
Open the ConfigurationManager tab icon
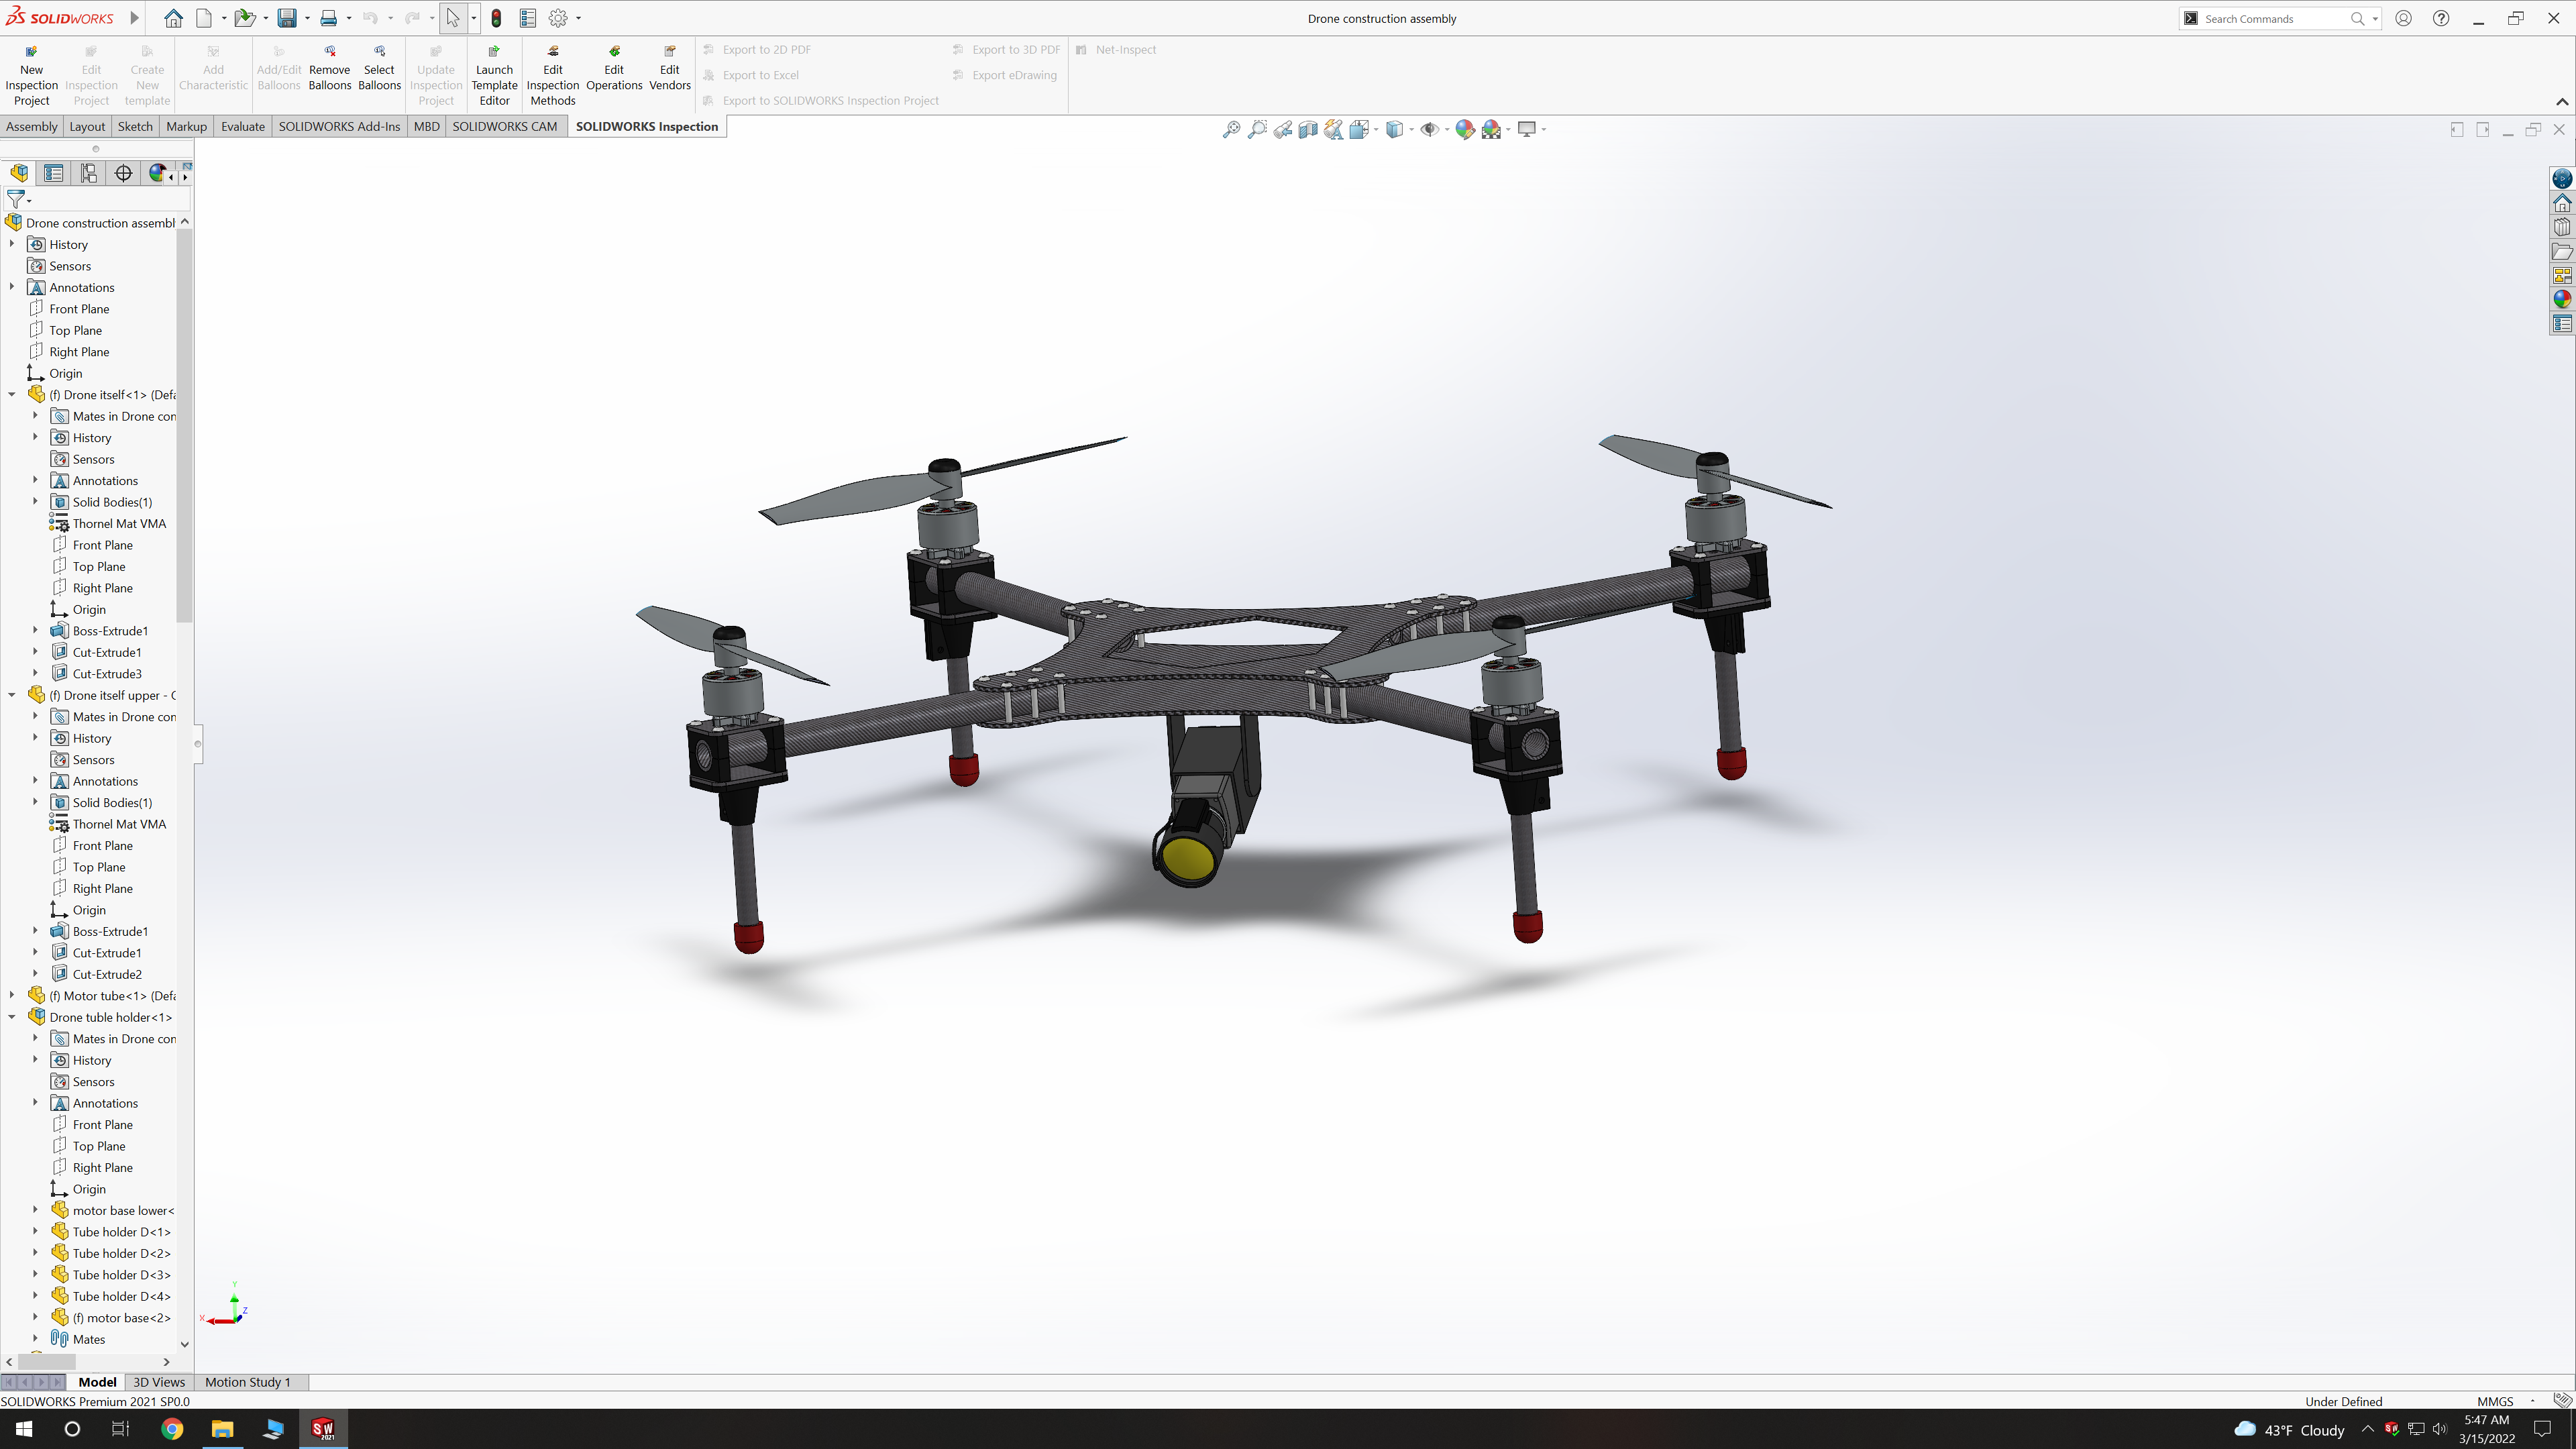(89, 173)
